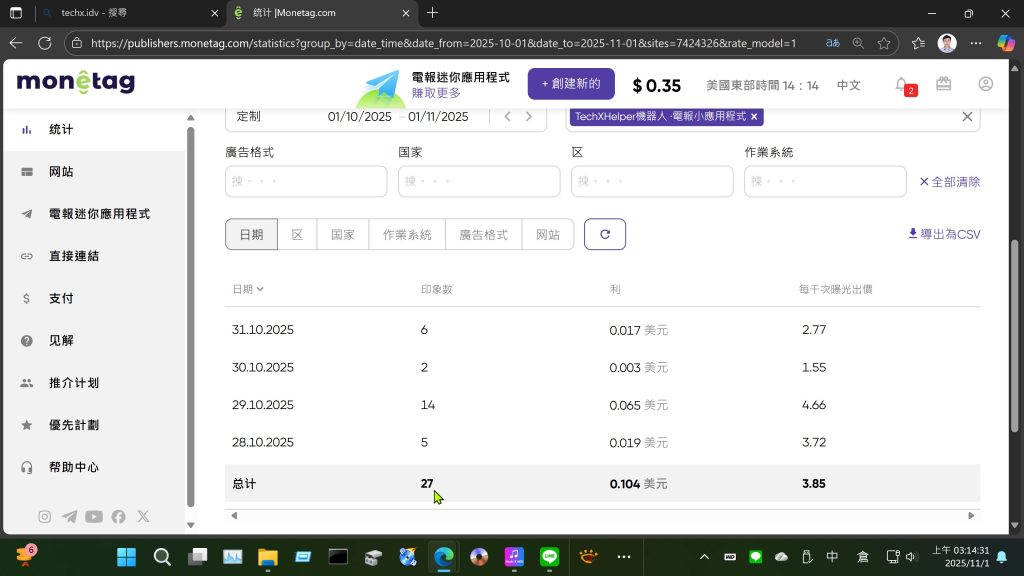Open Instagram social icon in sidebar
The image size is (1024, 576).
tap(44, 516)
